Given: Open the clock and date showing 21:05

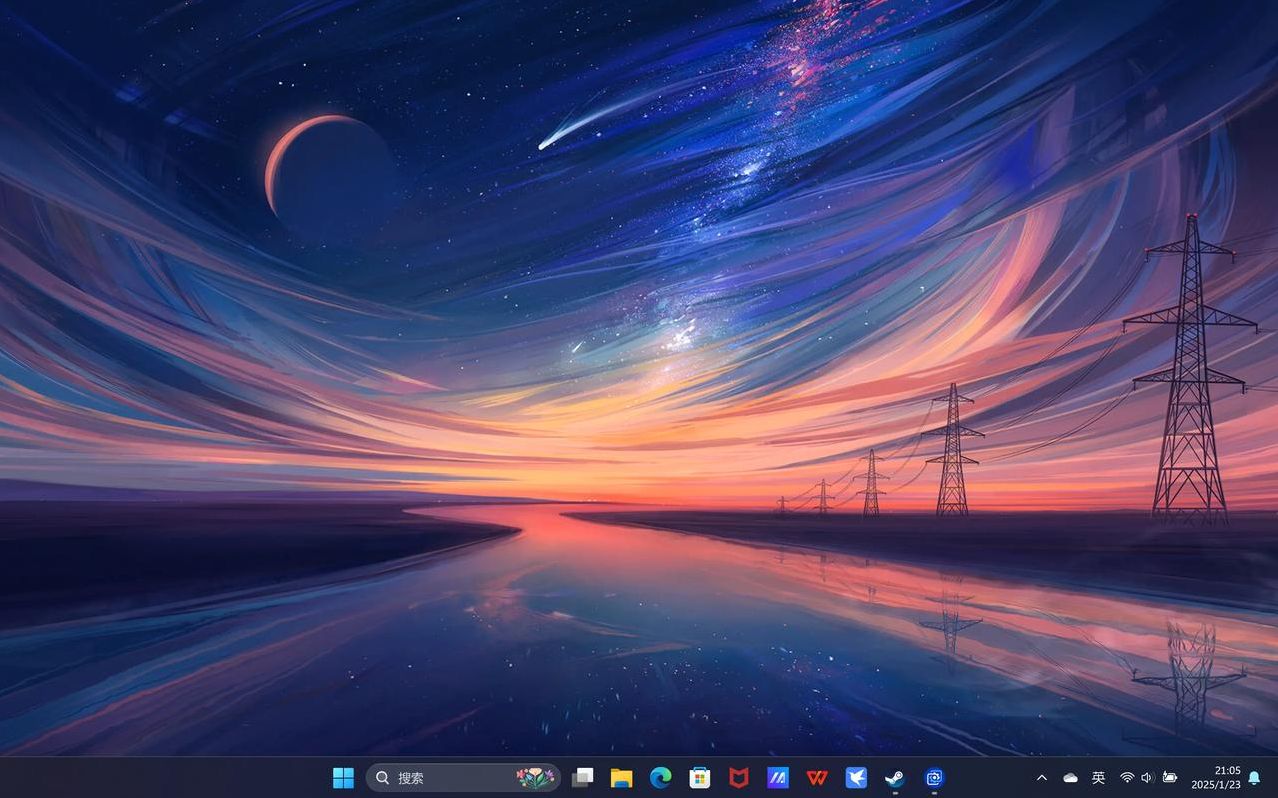Looking at the screenshot, I should pos(1216,777).
